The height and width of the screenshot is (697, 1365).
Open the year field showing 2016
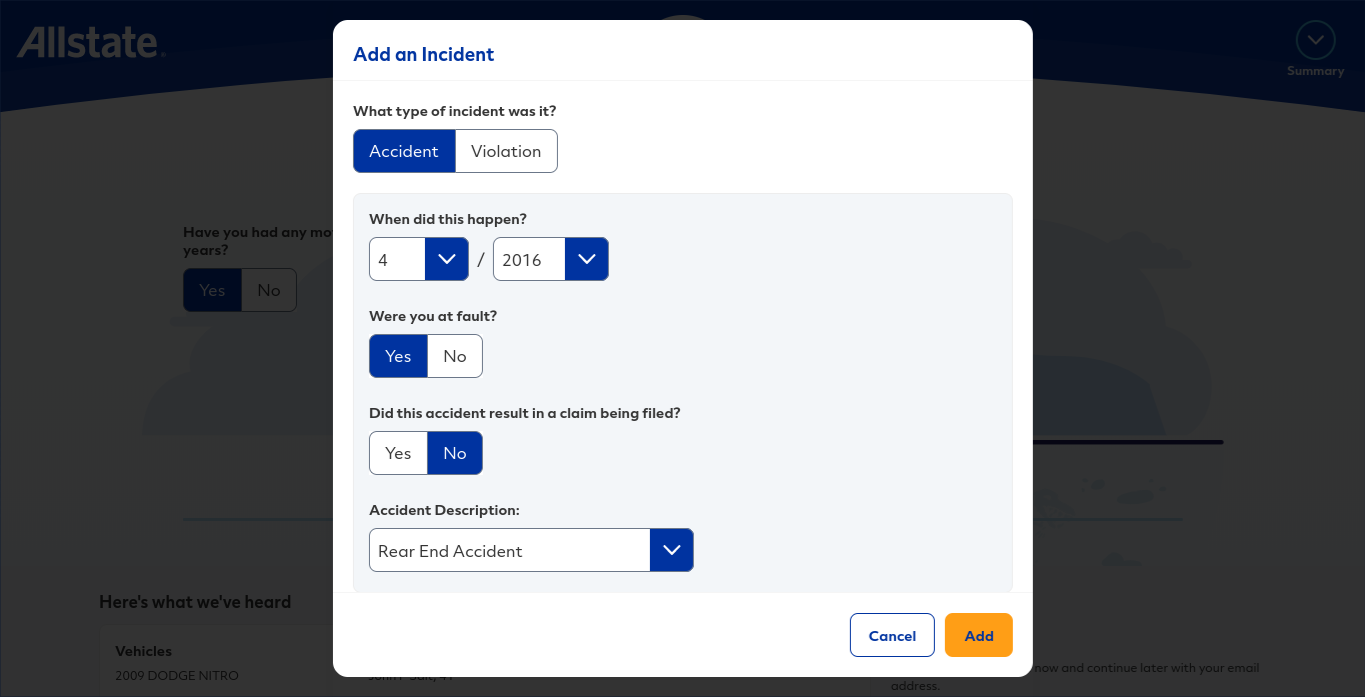coord(529,259)
